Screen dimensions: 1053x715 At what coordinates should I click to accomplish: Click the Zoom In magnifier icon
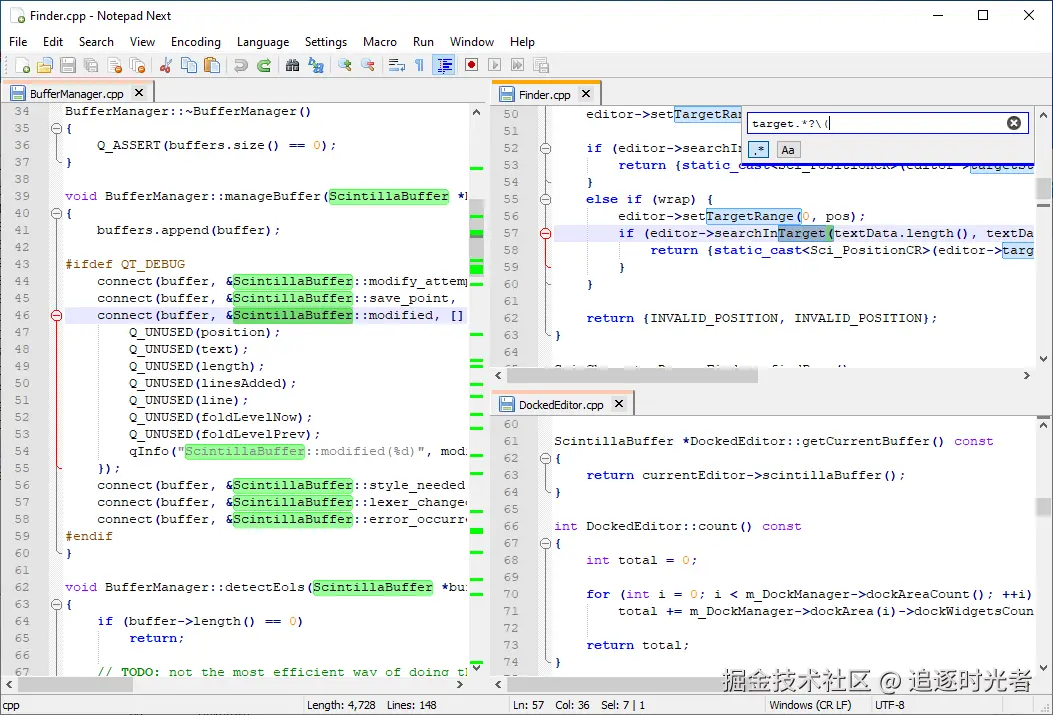pyautogui.click(x=345, y=65)
